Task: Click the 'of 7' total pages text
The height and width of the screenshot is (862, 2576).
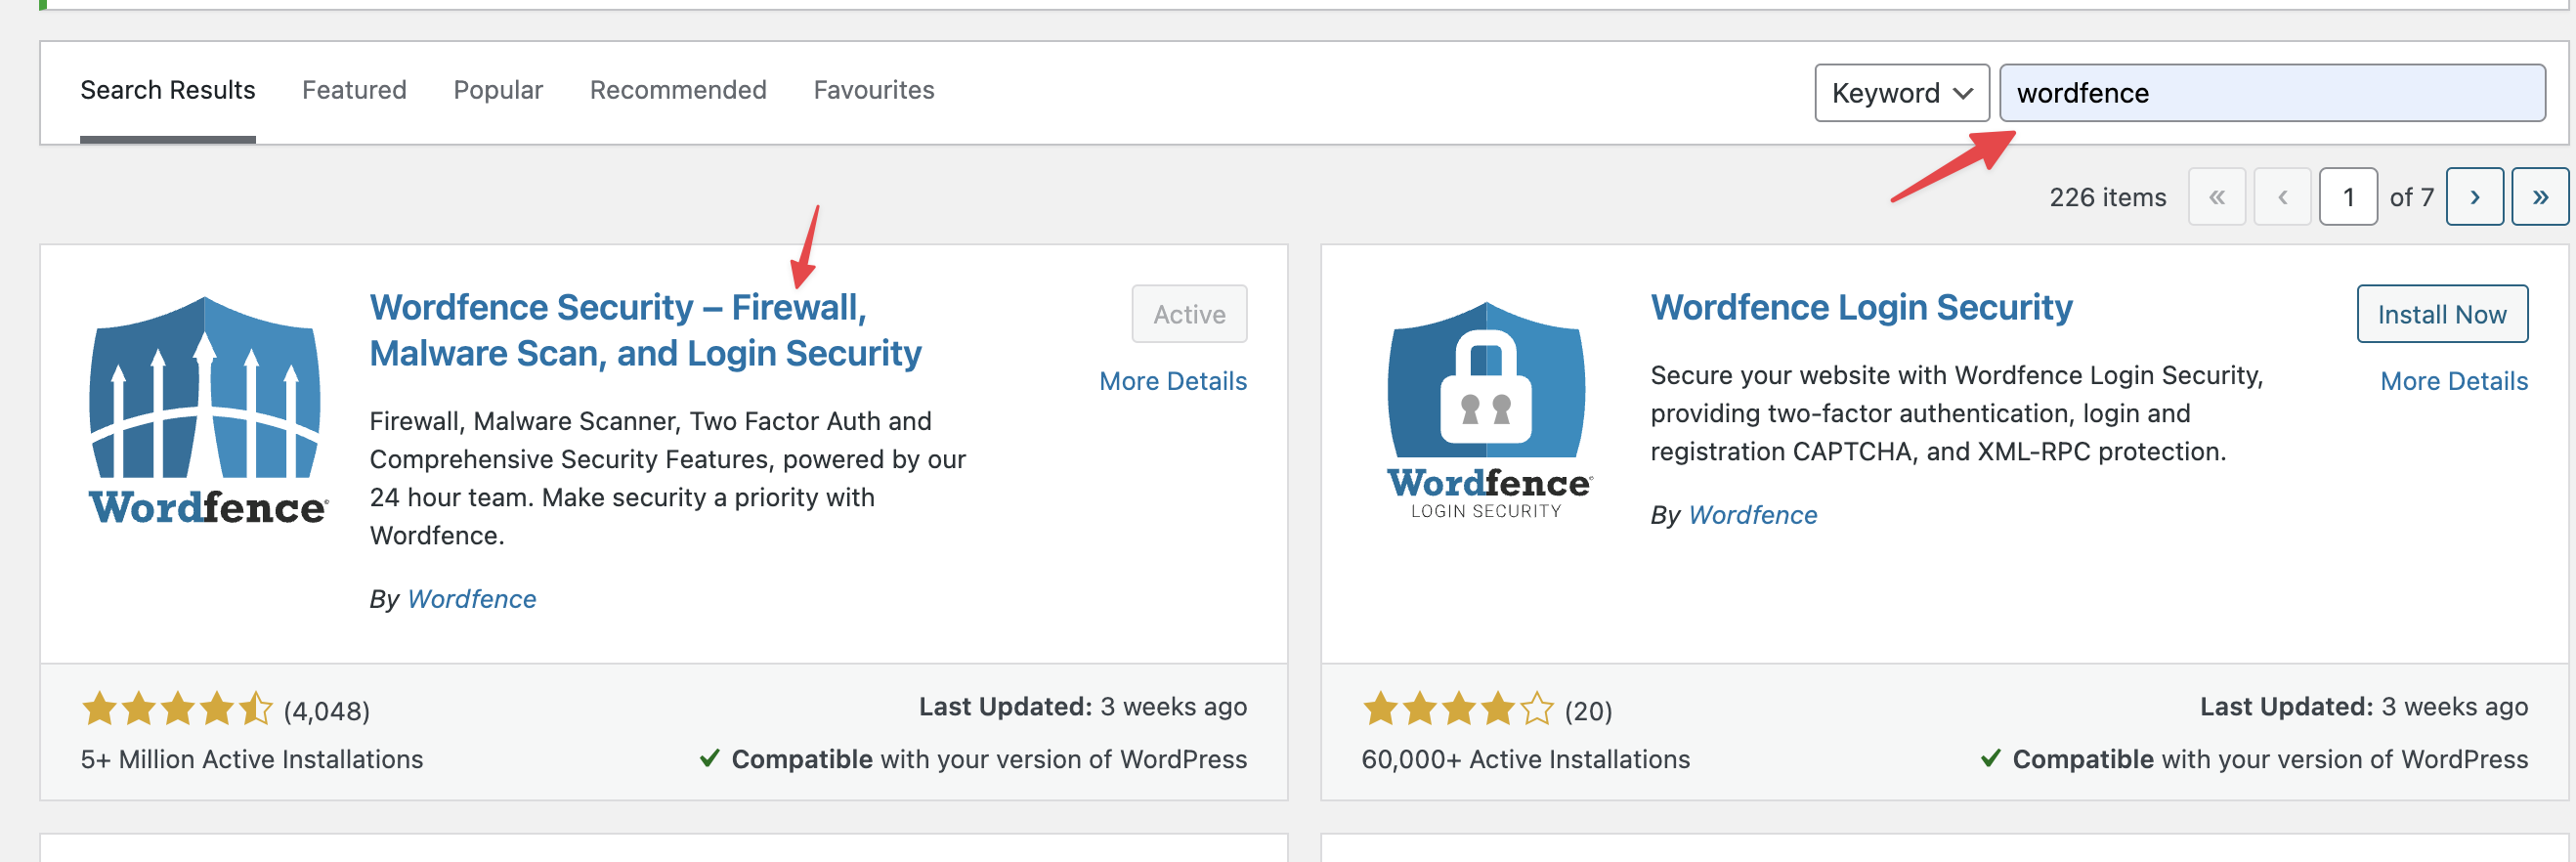Action: [2411, 198]
